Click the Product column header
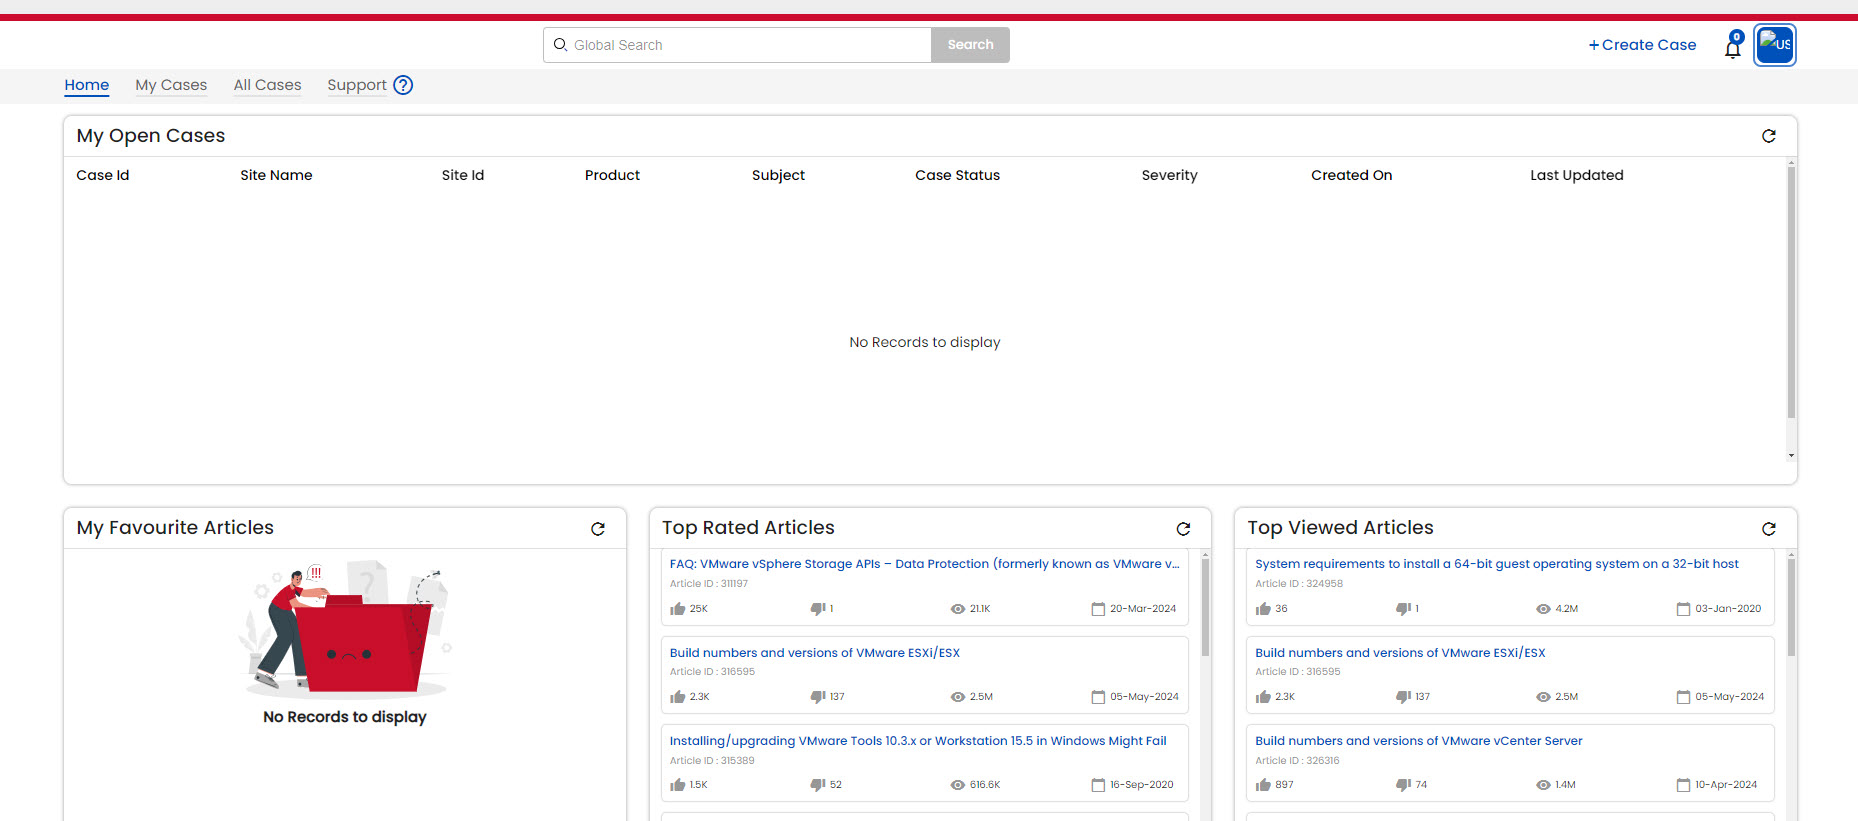Image resolution: width=1858 pixels, height=821 pixels. (x=612, y=175)
